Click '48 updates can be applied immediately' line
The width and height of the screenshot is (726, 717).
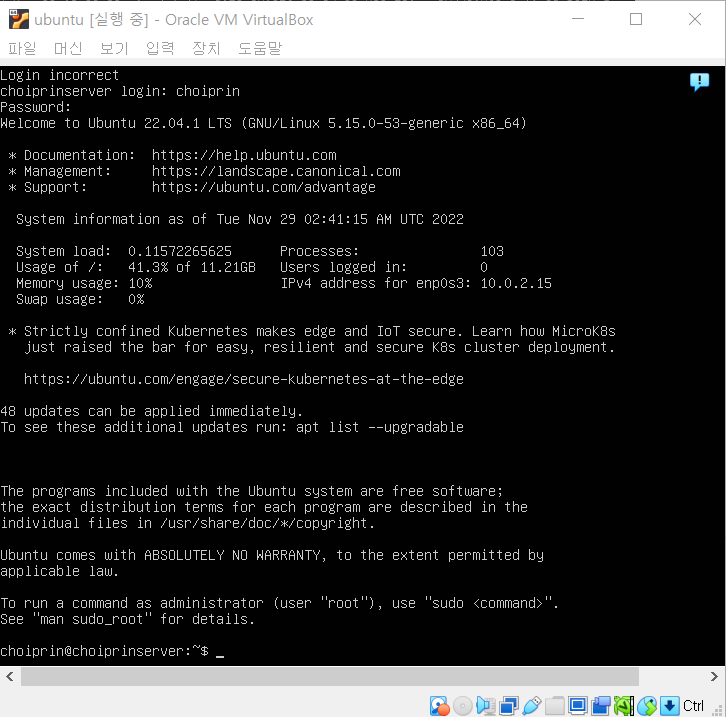point(151,411)
